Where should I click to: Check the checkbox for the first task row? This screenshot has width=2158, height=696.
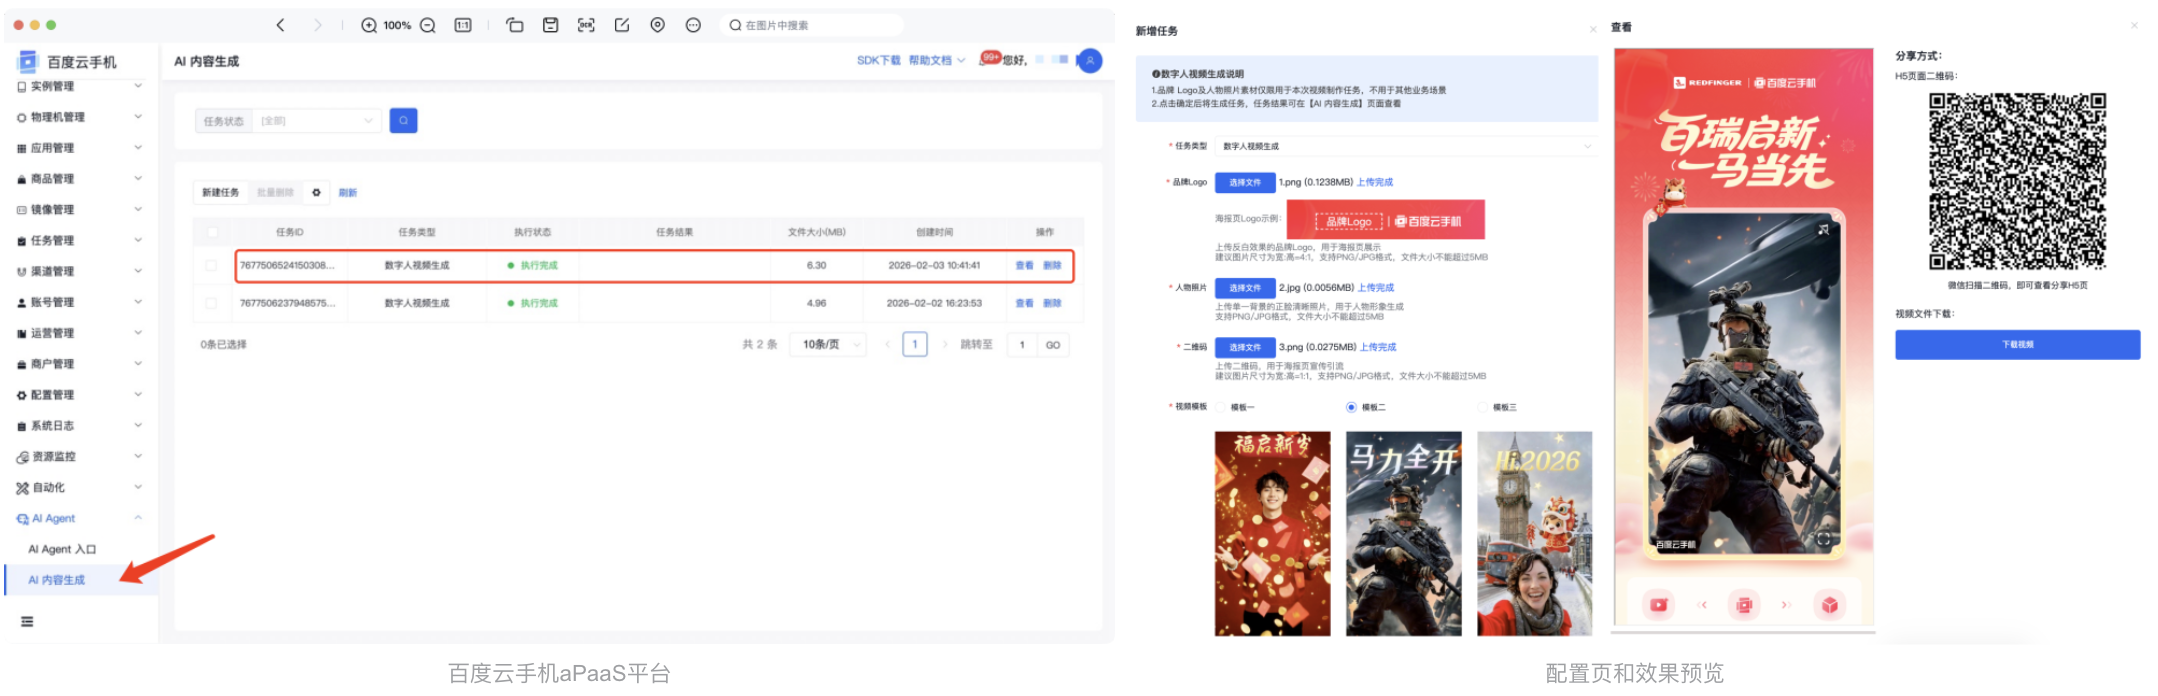click(x=211, y=266)
